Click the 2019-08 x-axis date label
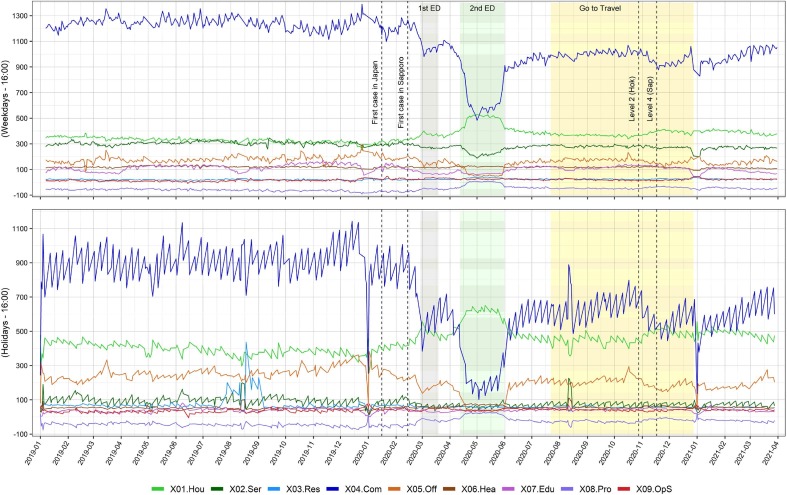Screen dimensions: 787x495 (x=224, y=452)
